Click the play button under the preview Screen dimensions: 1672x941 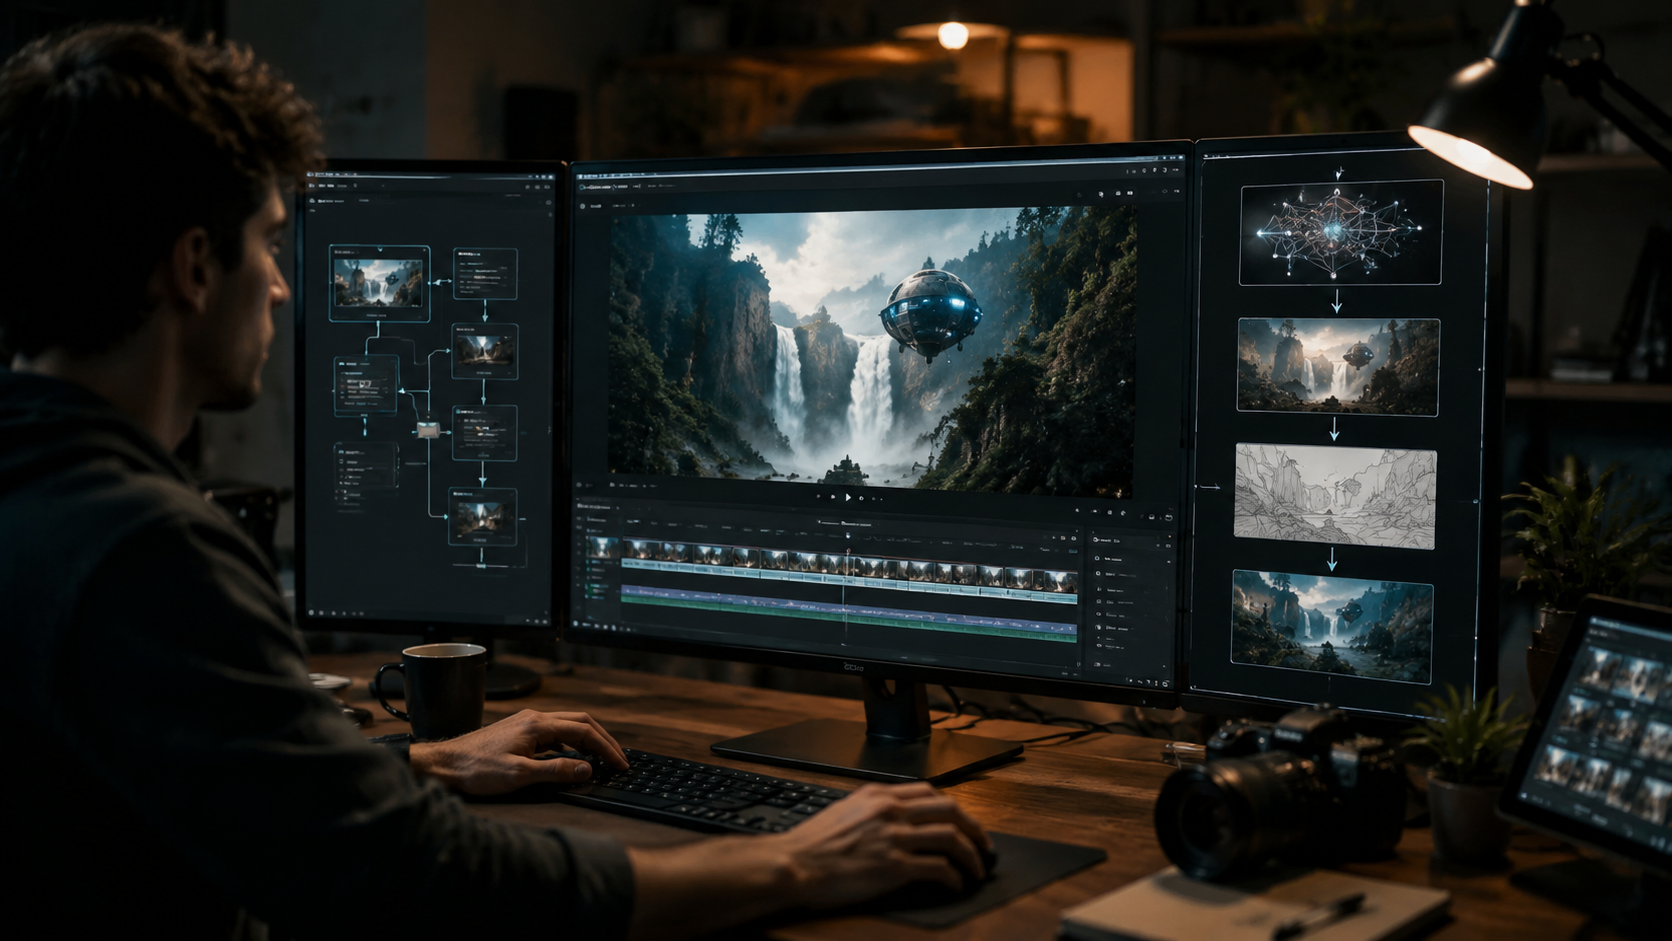[x=848, y=497]
